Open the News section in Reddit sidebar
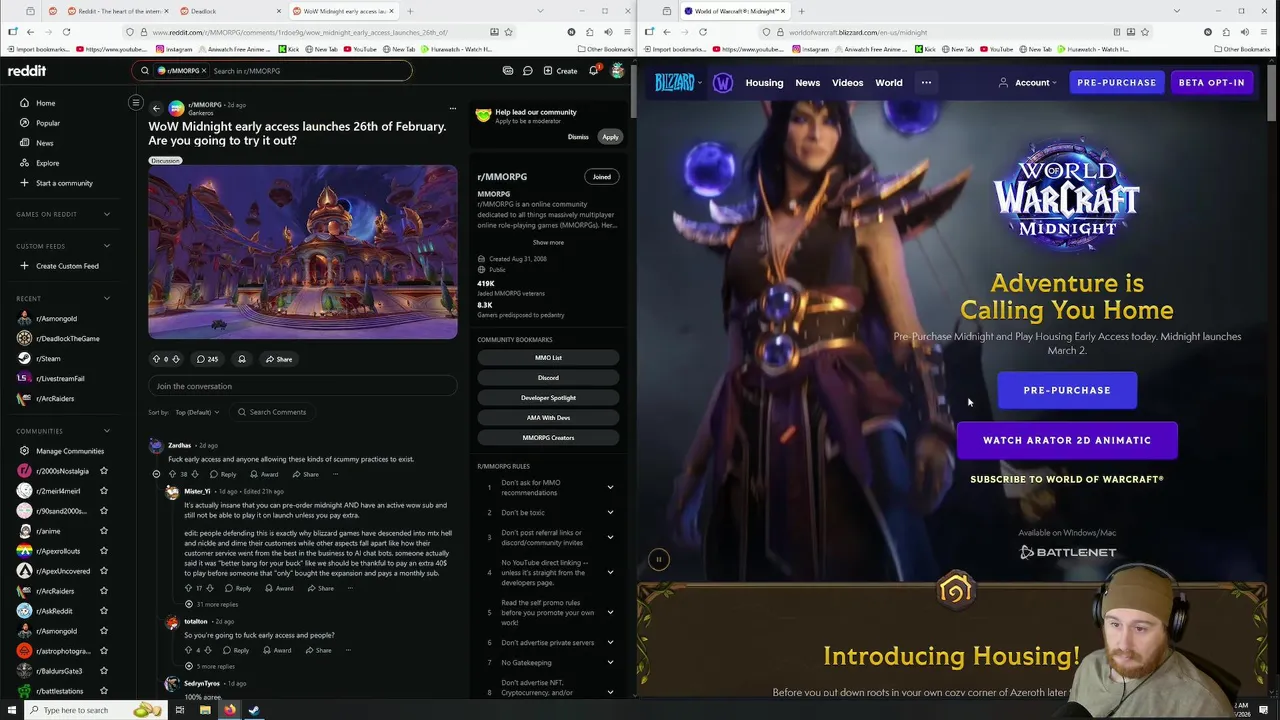1280x720 pixels. [x=44, y=143]
